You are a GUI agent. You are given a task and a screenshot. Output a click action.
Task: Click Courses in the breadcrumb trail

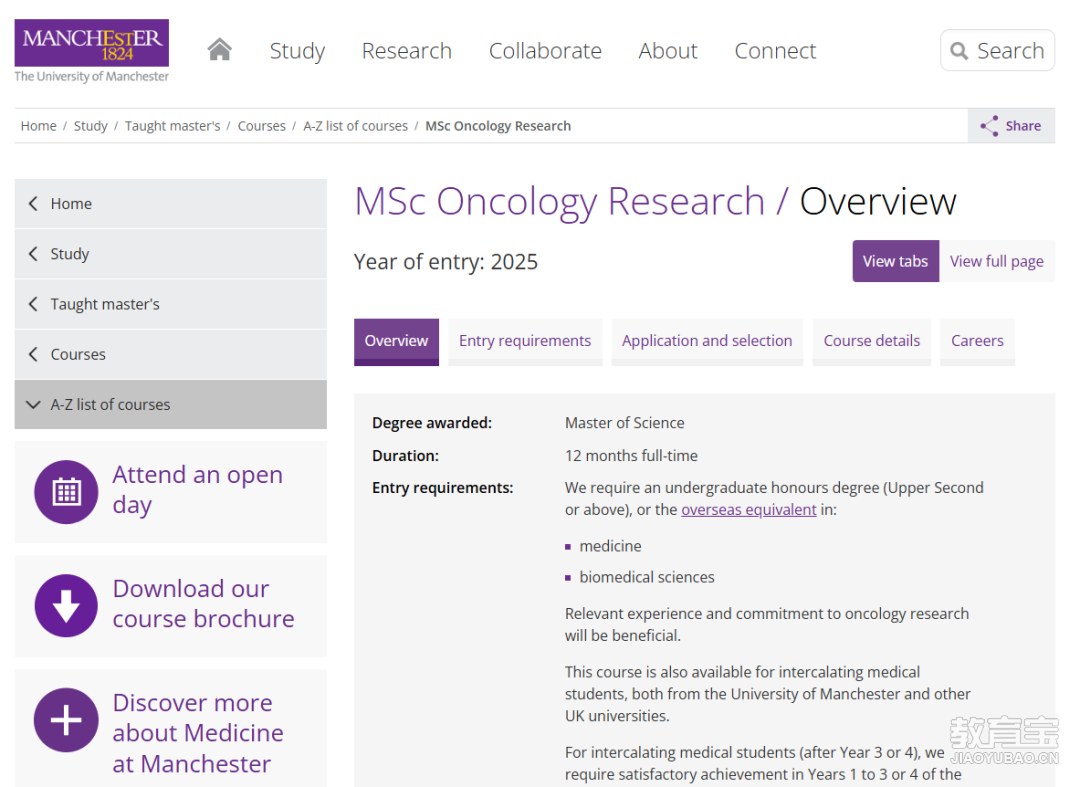coord(262,126)
